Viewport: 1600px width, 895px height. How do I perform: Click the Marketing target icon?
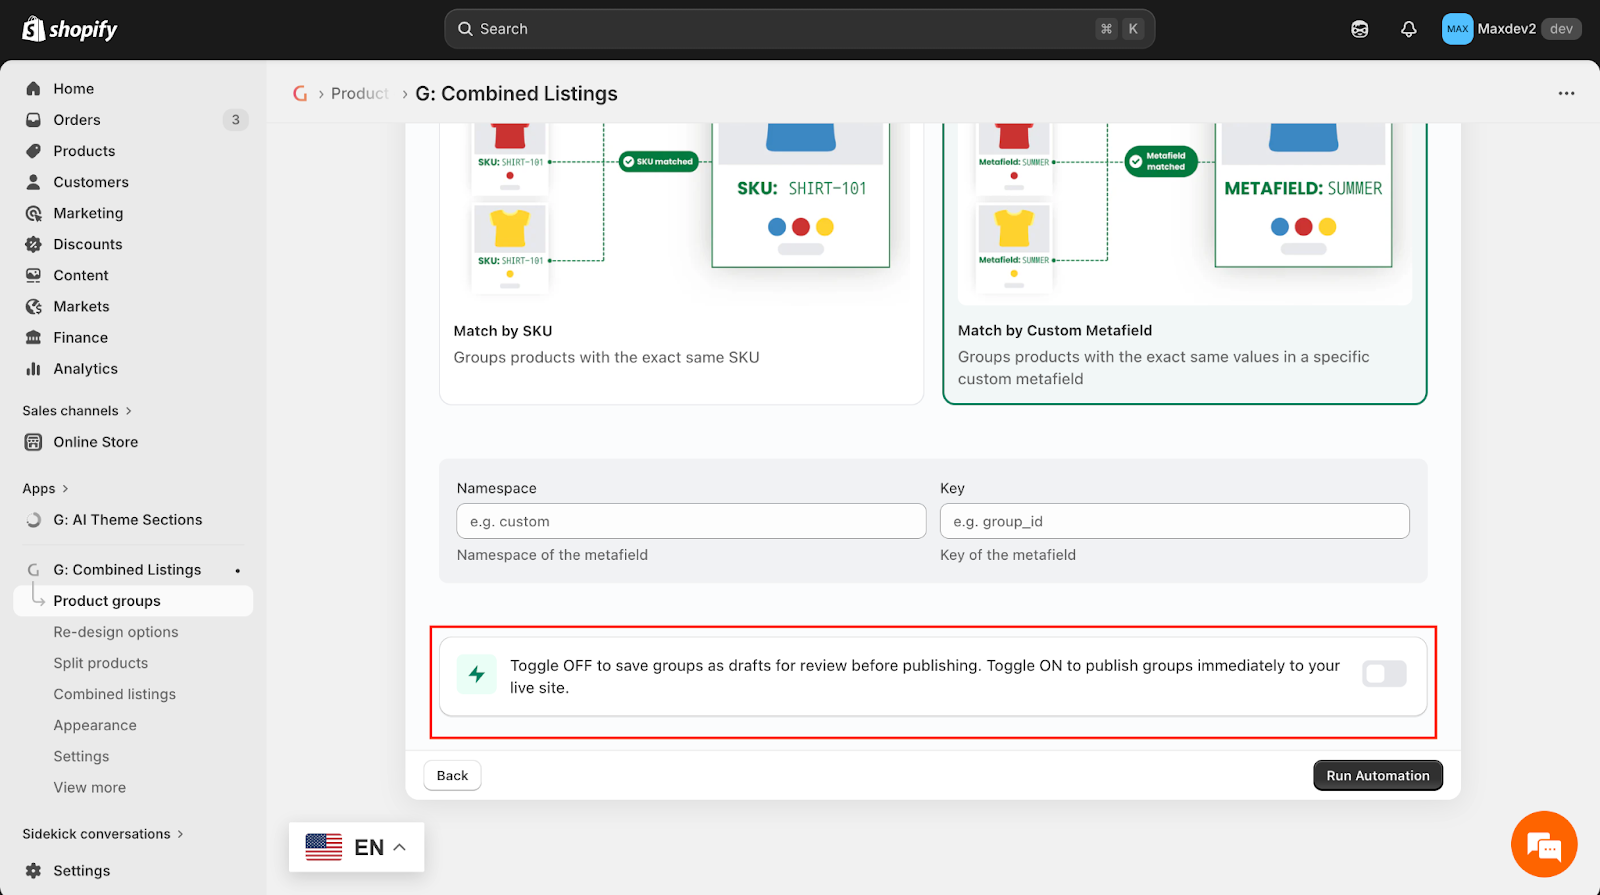click(x=33, y=213)
